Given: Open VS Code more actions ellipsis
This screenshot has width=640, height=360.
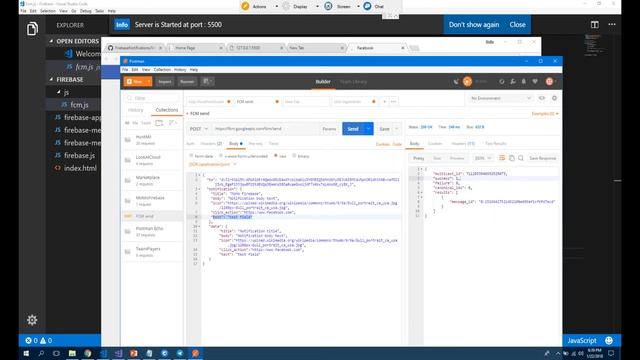Looking at the screenshot, I should [612, 24].
